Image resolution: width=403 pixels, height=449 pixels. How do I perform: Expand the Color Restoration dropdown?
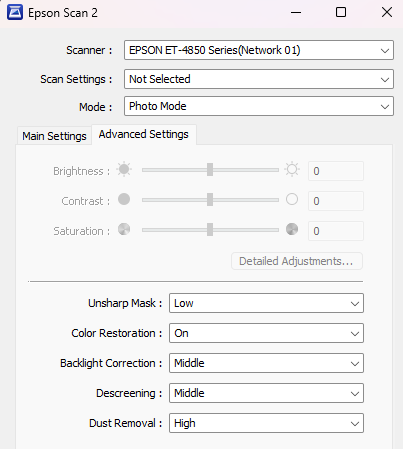pos(266,333)
